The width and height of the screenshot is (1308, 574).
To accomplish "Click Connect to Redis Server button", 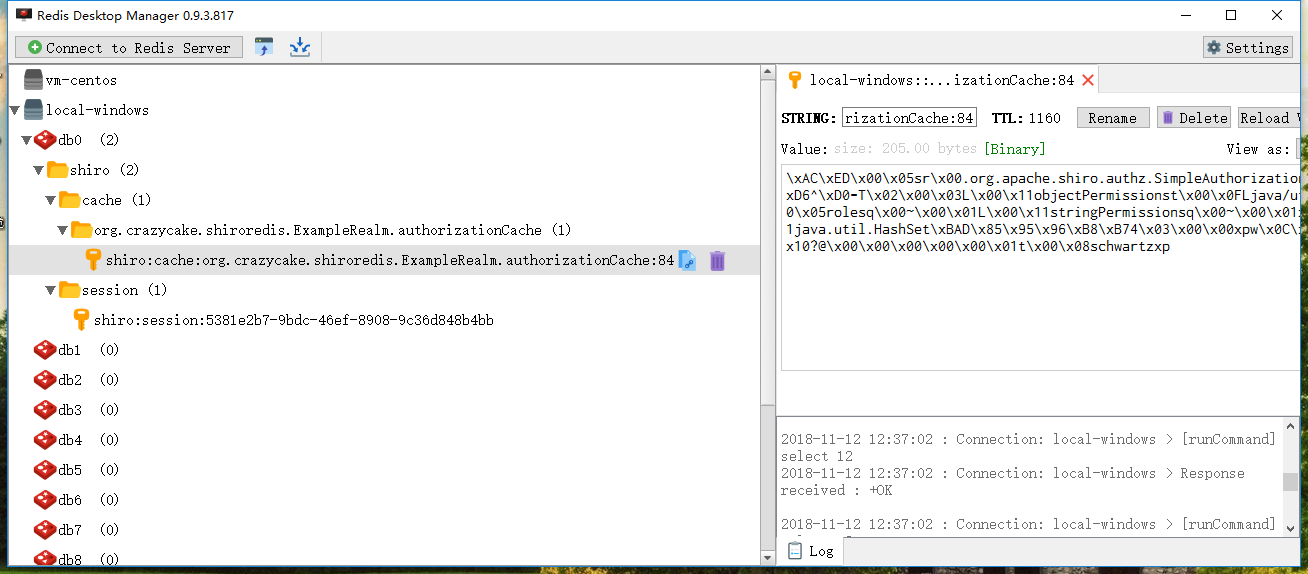I will [129, 47].
